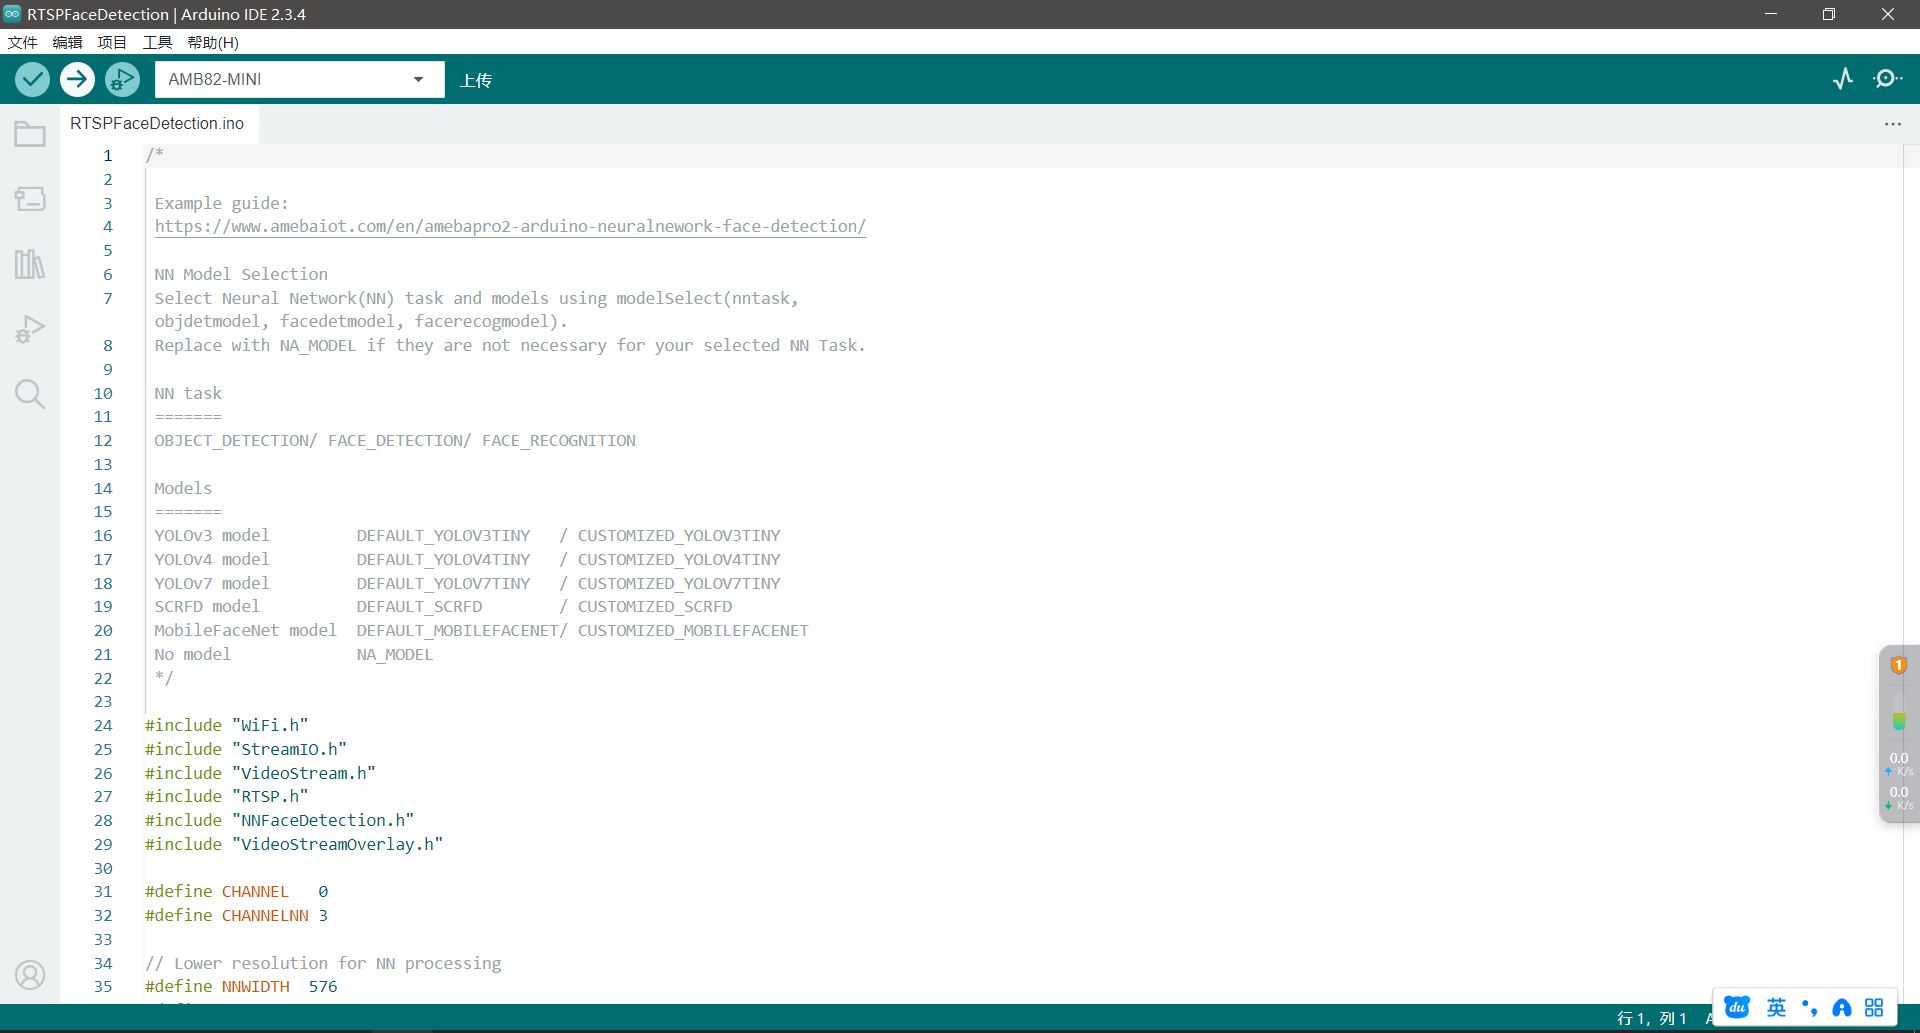
Task: Open the amebaiot face-detection guide link
Action: (510, 226)
